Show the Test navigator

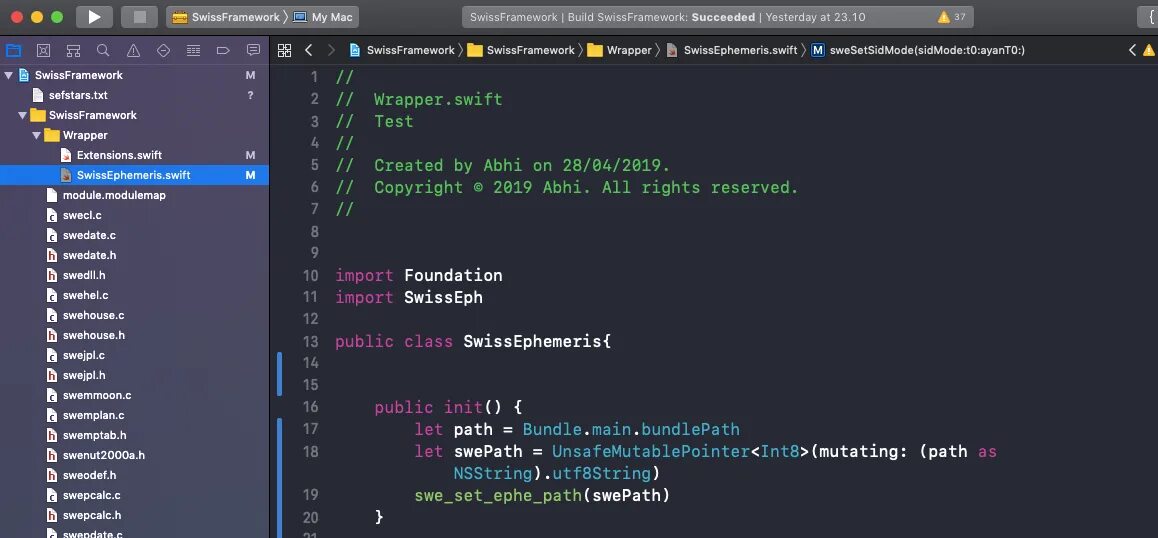[163, 50]
